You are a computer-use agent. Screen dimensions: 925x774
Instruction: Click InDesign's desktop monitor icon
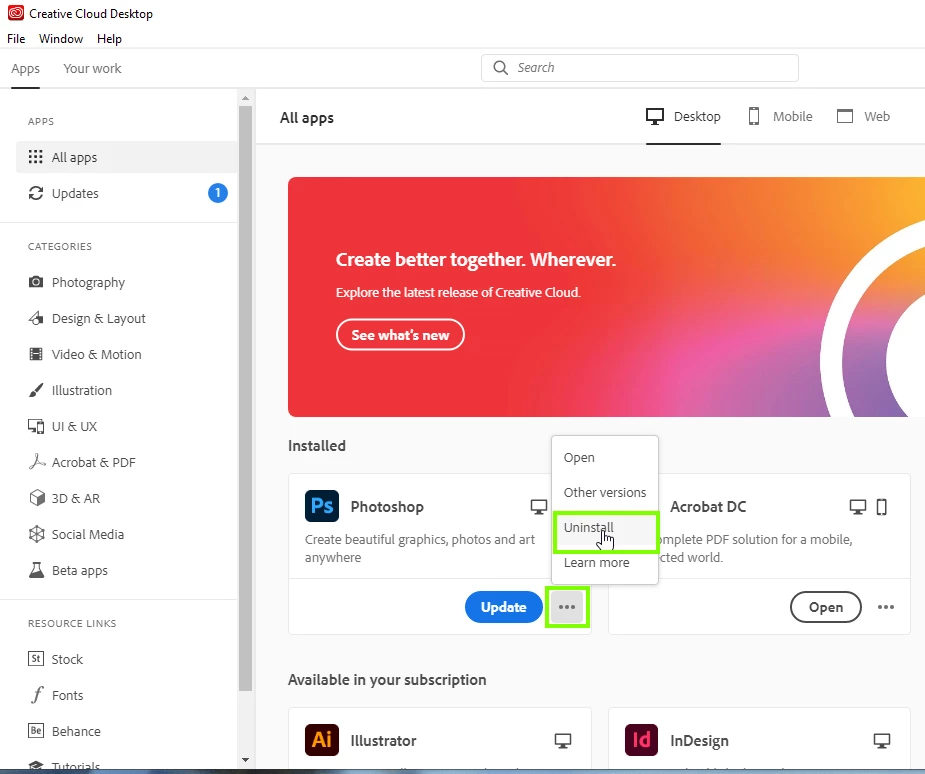(x=882, y=741)
